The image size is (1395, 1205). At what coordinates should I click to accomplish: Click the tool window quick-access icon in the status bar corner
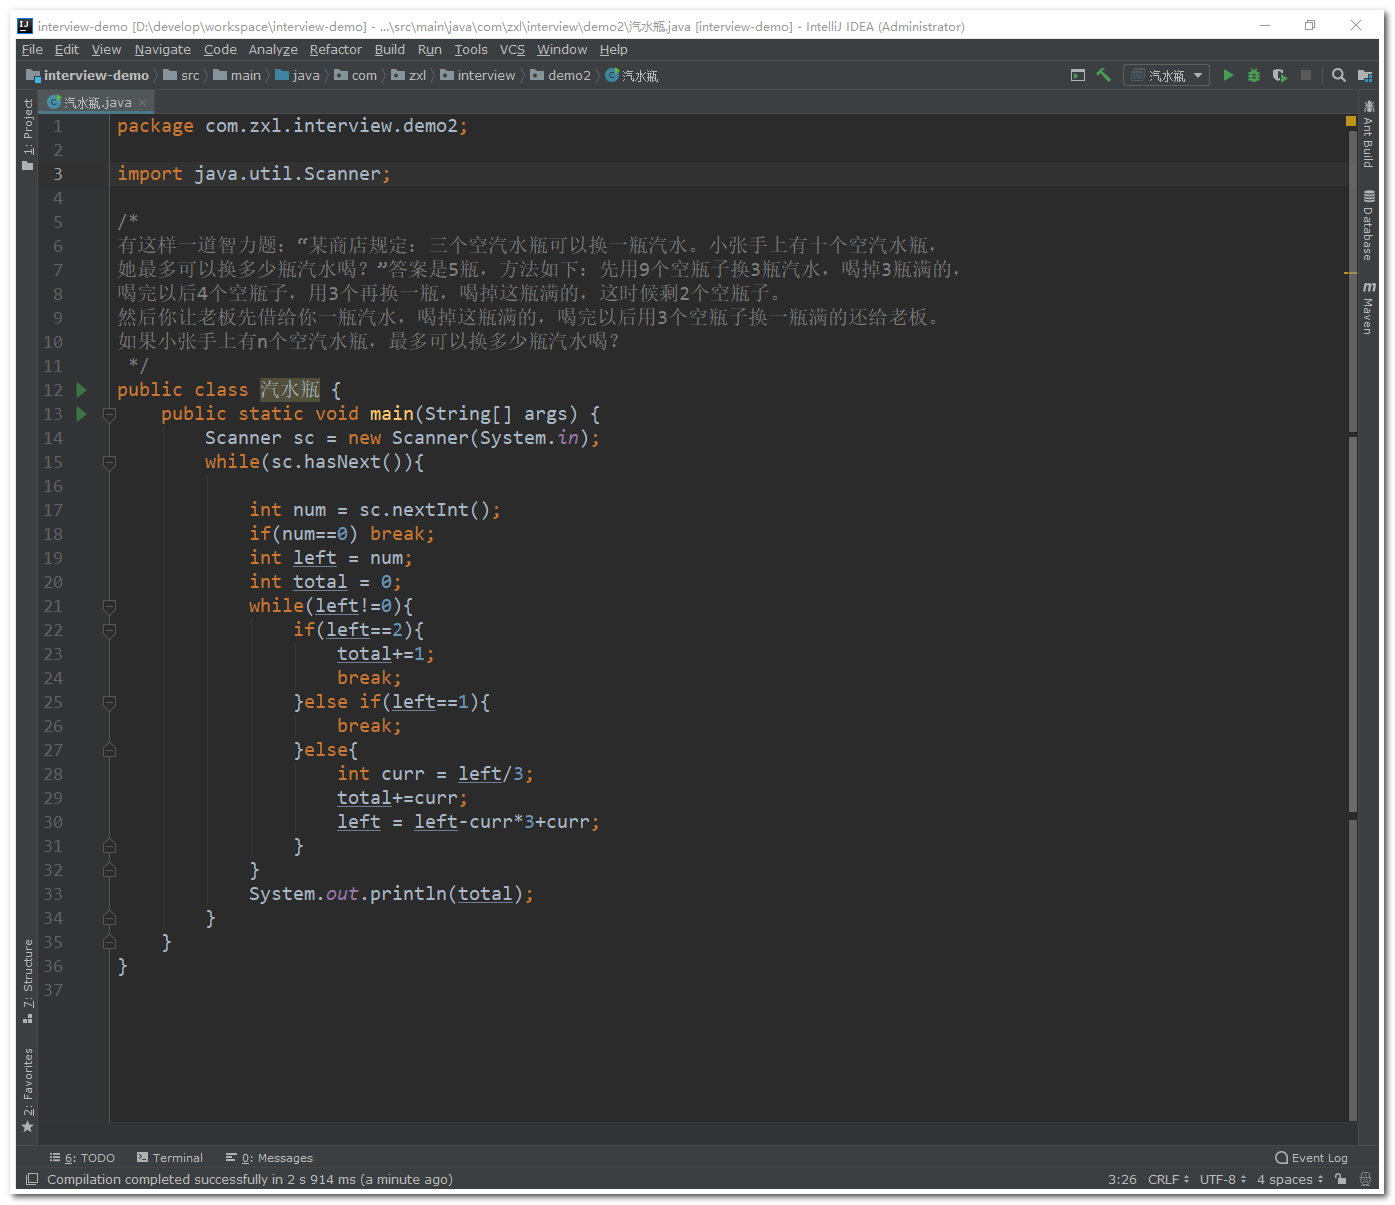32,1180
